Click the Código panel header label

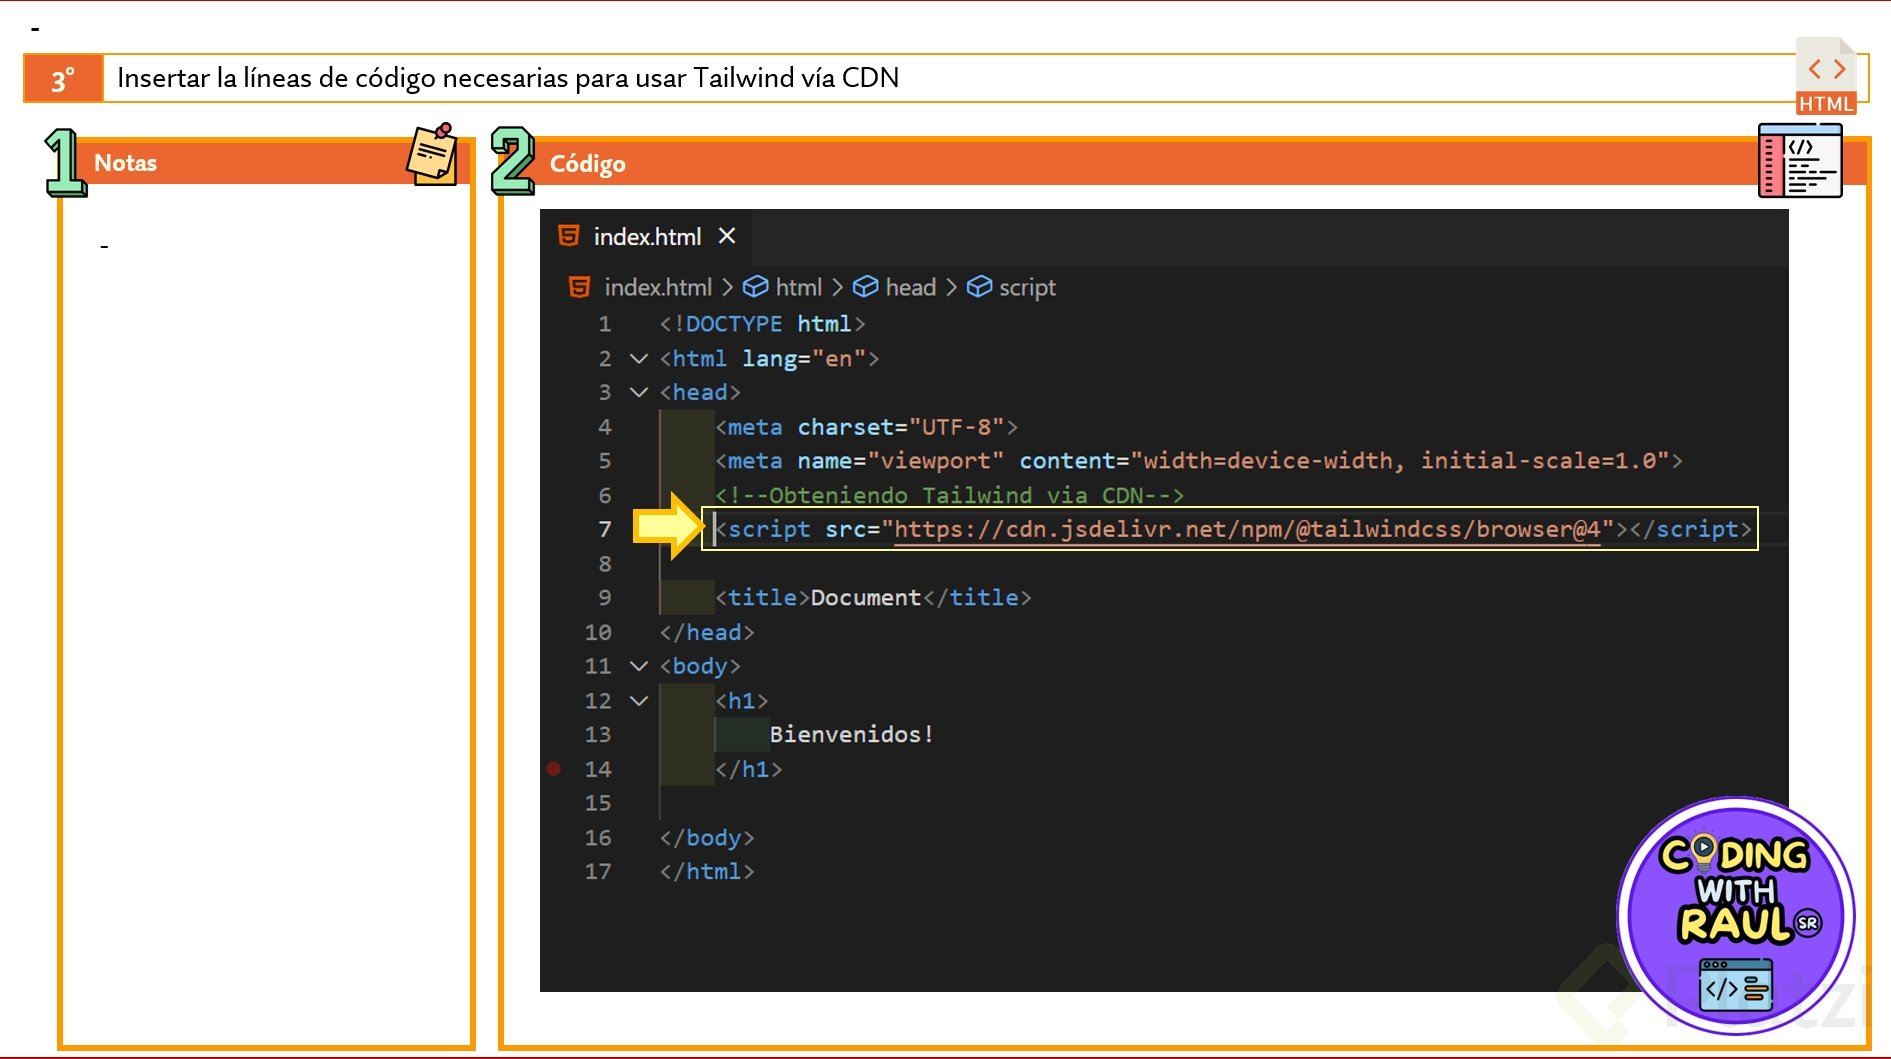pyautogui.click(x=587, y=164)
